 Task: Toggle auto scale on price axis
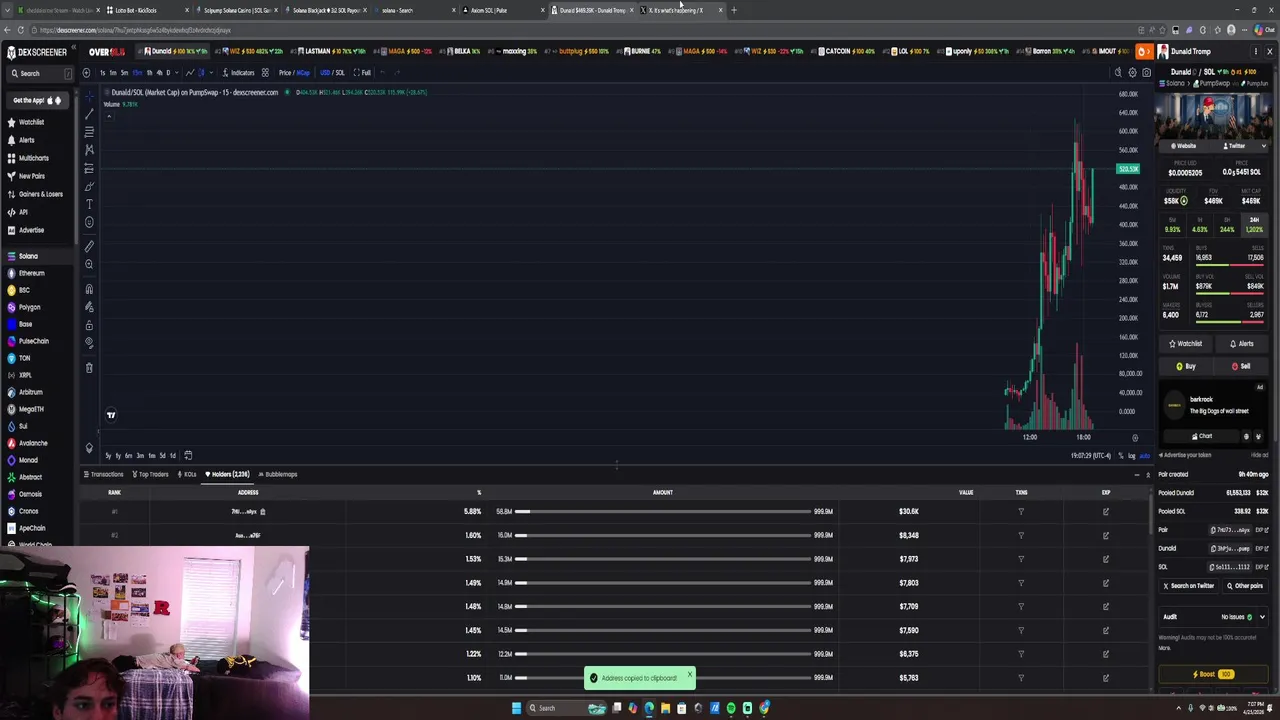click(x=1145, y=456)
